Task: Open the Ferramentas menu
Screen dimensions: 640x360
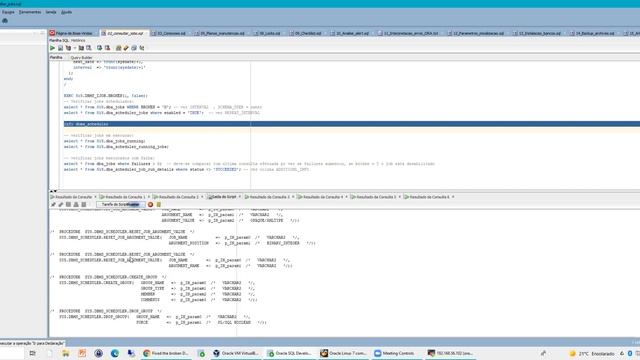Action: coord(30,12)
